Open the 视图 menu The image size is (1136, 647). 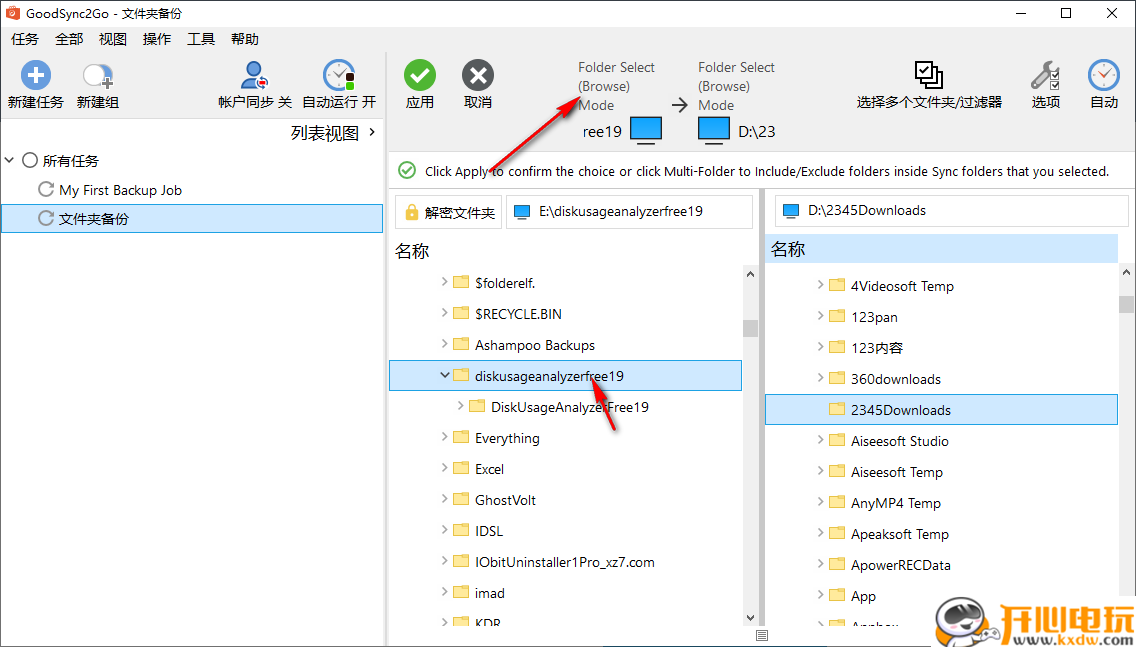(112, 39)
